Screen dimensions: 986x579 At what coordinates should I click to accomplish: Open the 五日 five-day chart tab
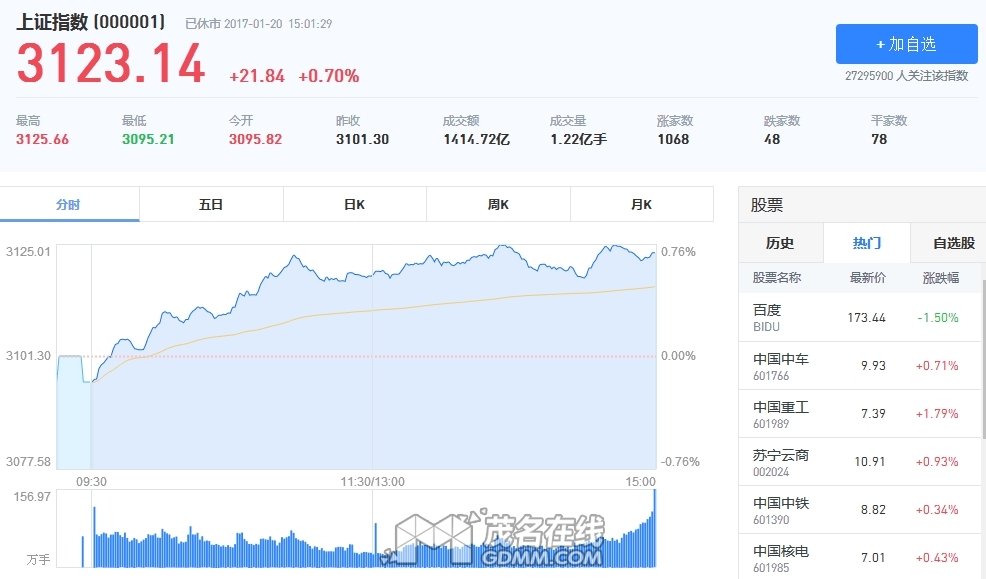(211, 204)
